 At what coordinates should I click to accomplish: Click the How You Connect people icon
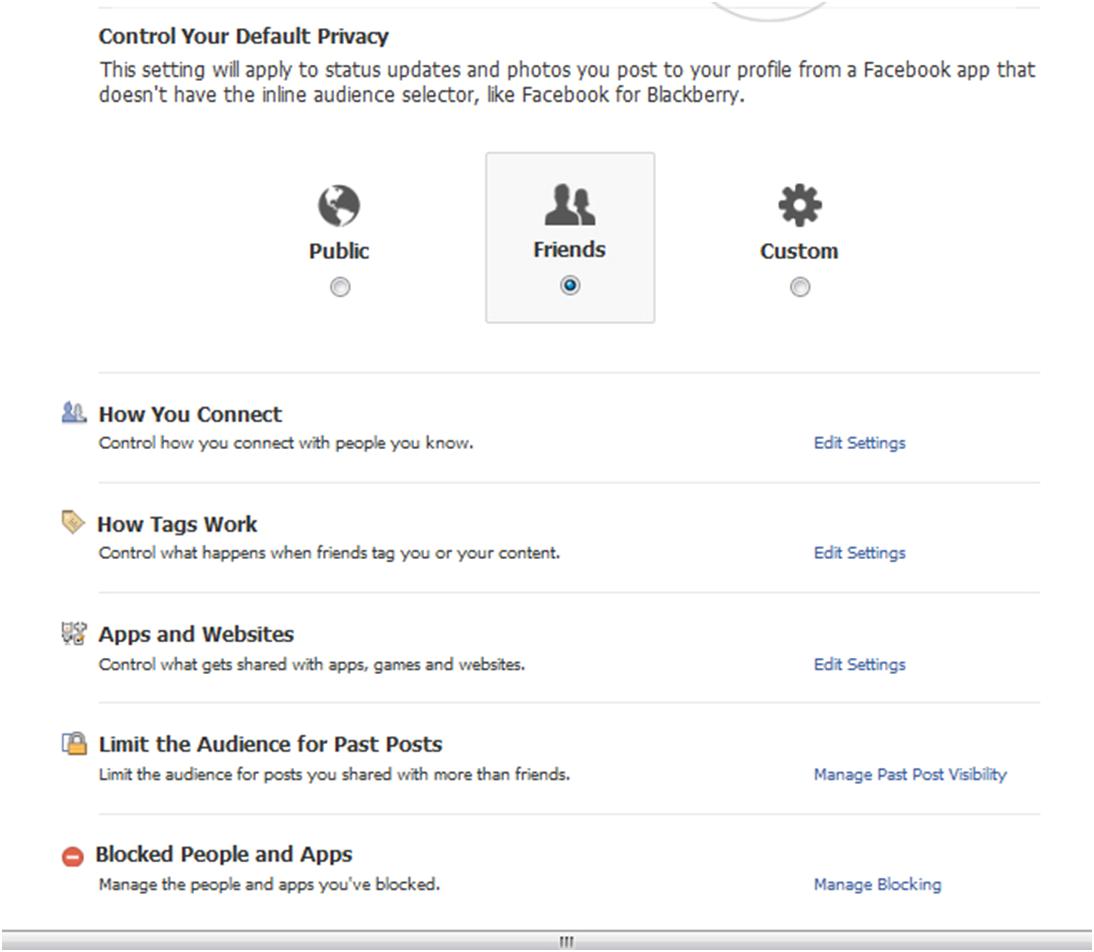point(74,413)
